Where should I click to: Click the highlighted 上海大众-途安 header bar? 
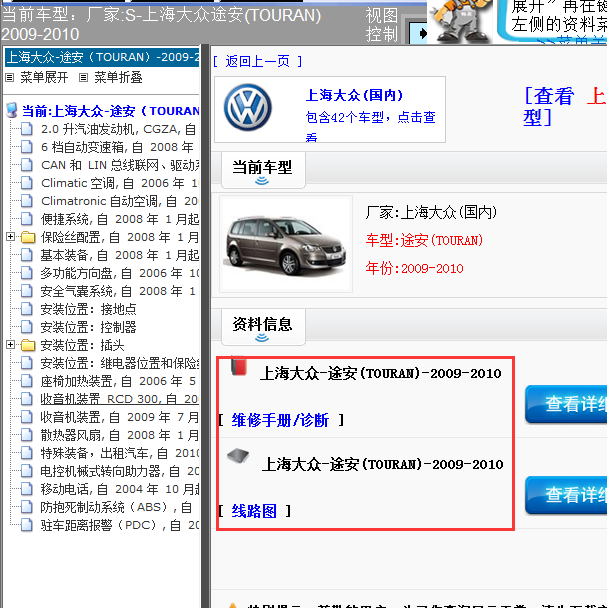click(102, 57)
